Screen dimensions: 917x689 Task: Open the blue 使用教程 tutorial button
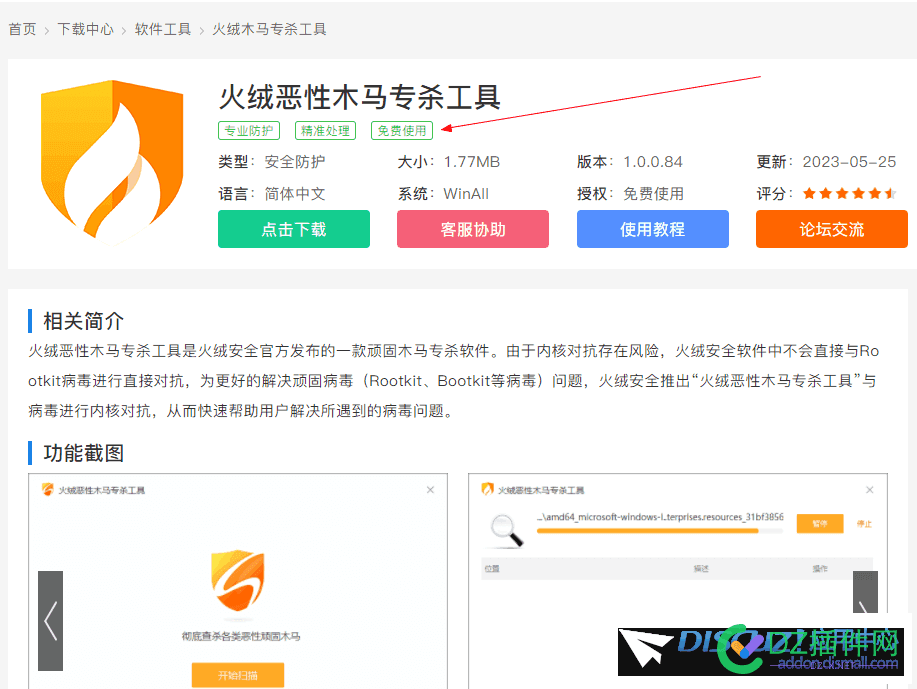[652, 229]
